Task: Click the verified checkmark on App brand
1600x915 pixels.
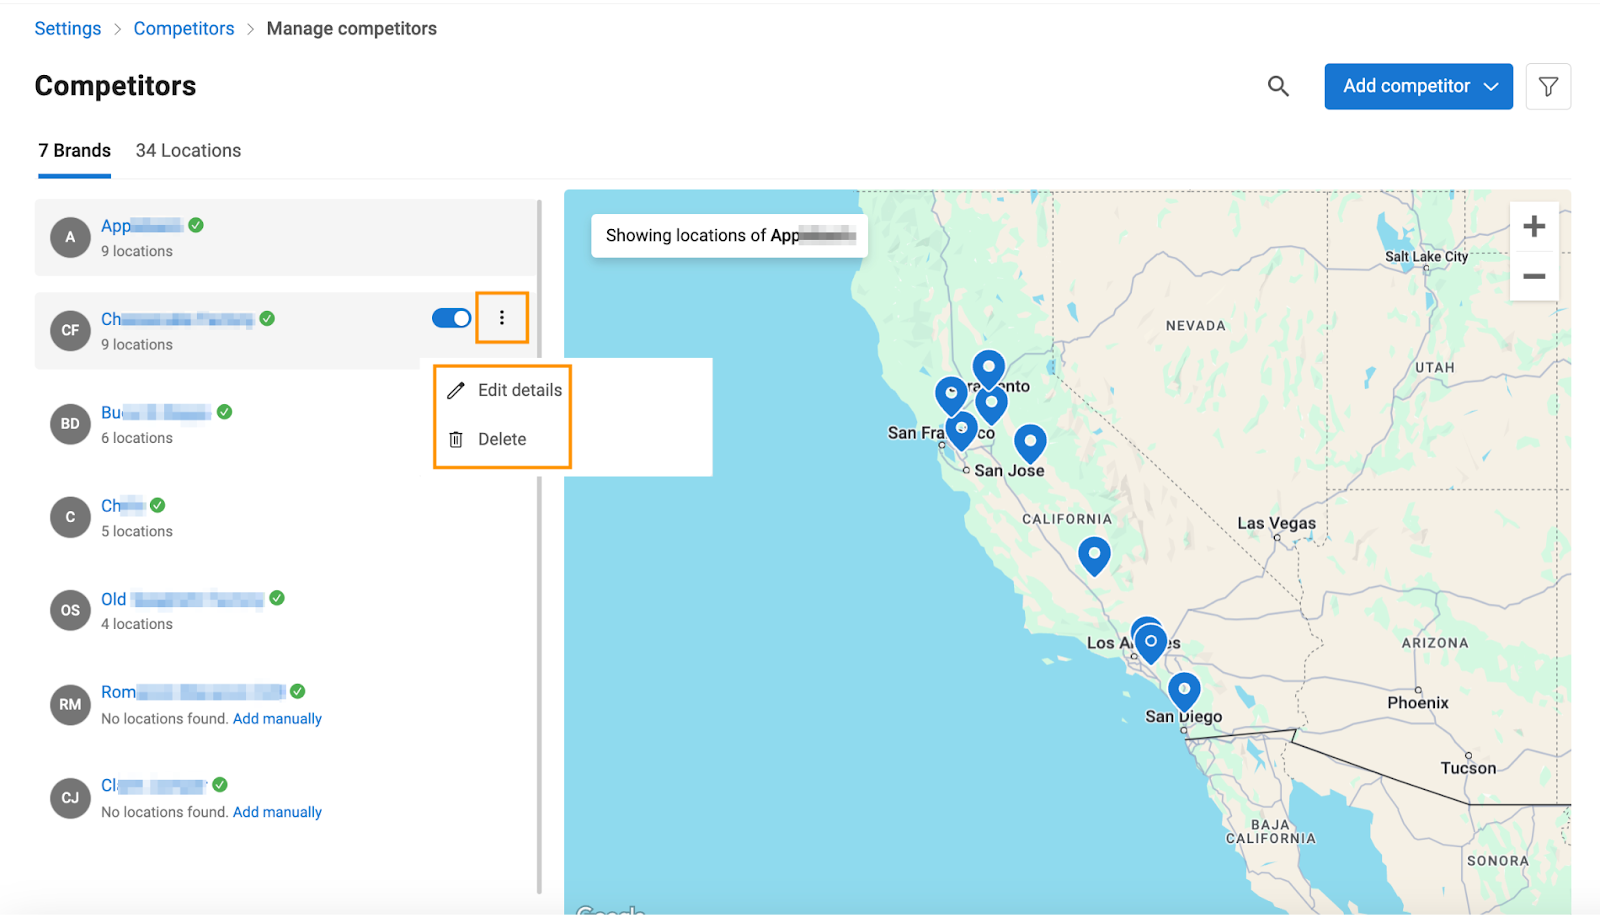Action: (196, 225)
